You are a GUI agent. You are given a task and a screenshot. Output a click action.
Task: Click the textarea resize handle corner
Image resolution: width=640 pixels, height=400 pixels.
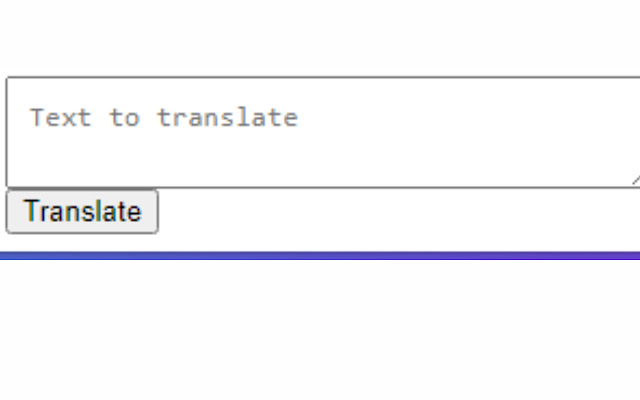tap(636, 180)
